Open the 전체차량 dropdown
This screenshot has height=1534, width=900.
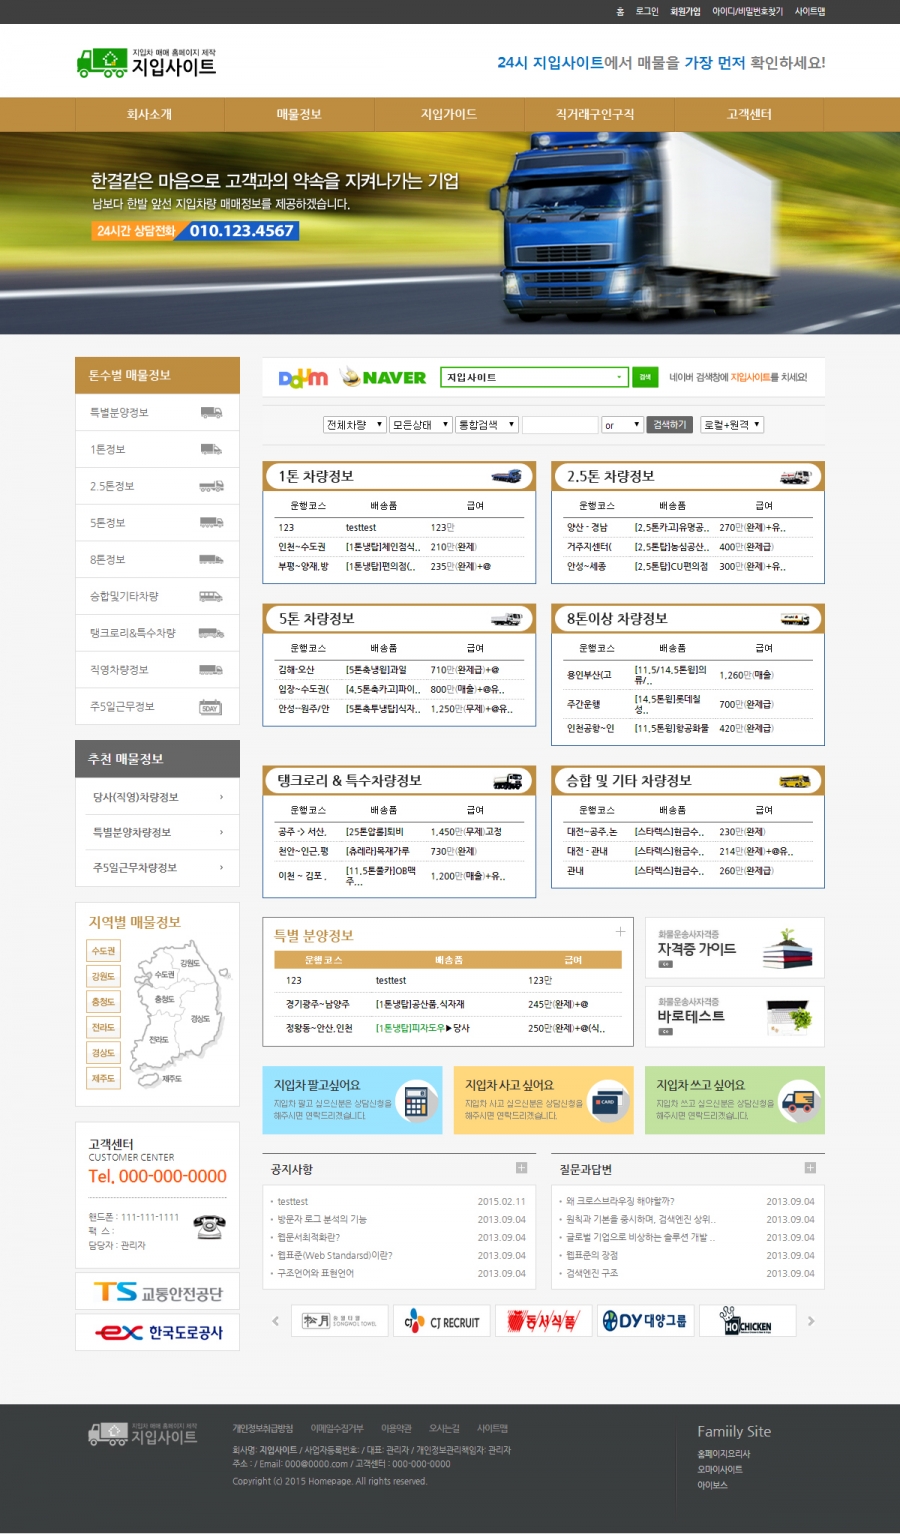[354, 425]
